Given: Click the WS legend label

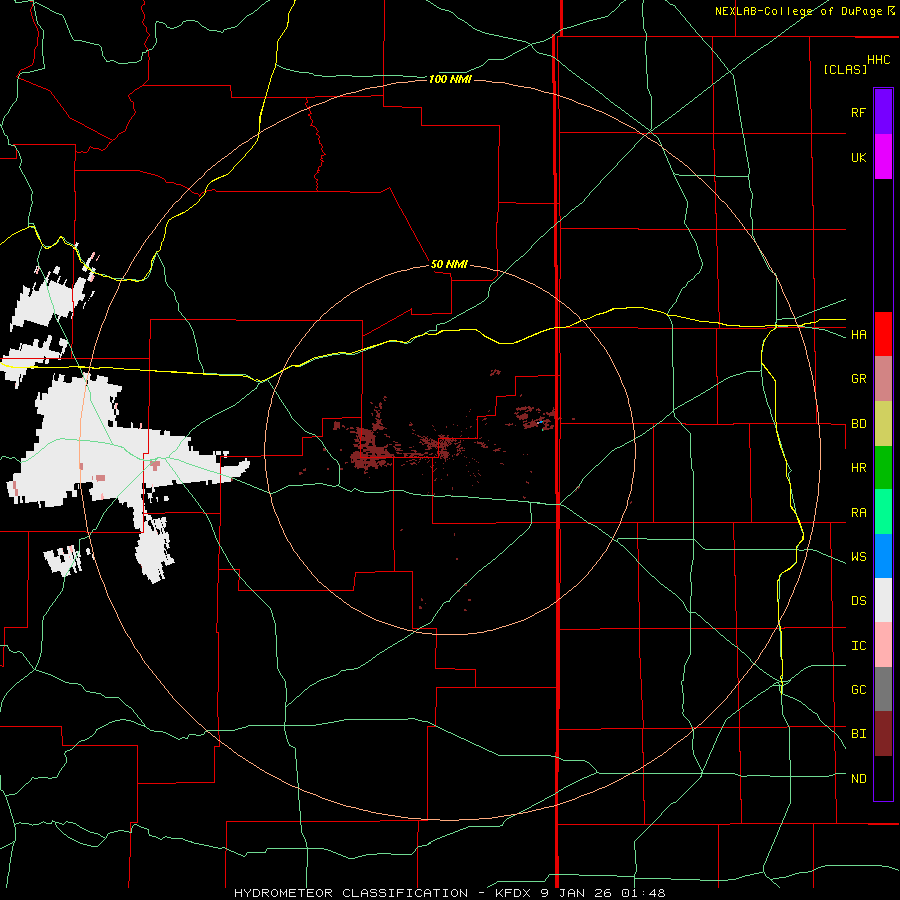Looking at the screenshot, I should coord(858,557).
